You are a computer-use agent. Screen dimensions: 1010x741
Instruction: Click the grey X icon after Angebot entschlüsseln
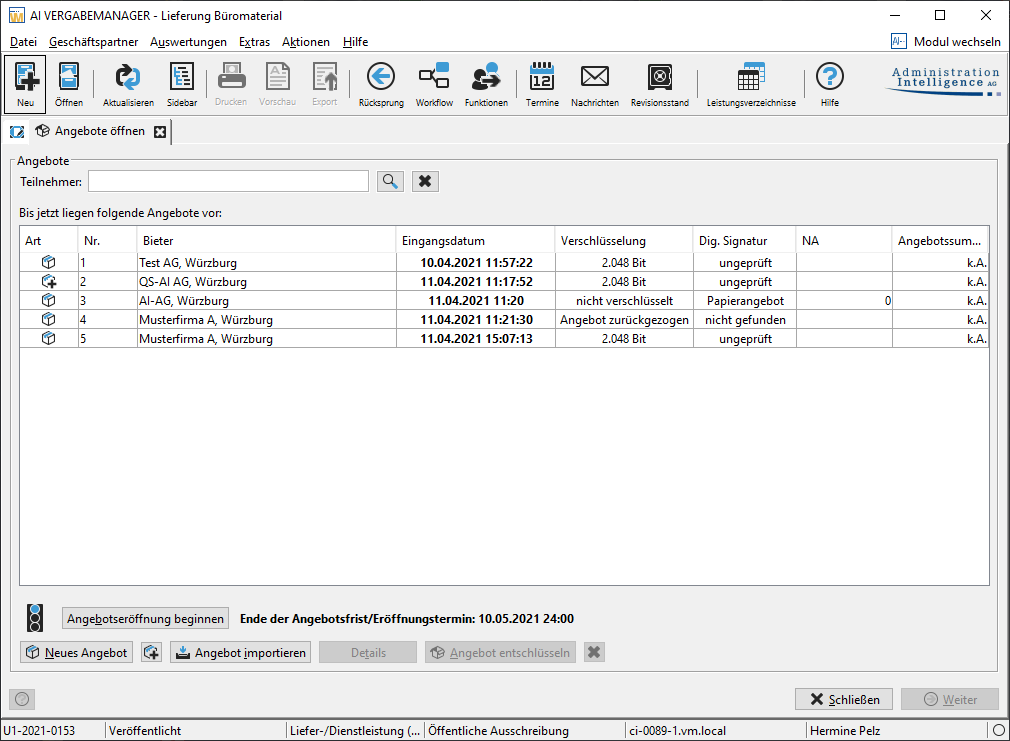[x=594, y=652]
